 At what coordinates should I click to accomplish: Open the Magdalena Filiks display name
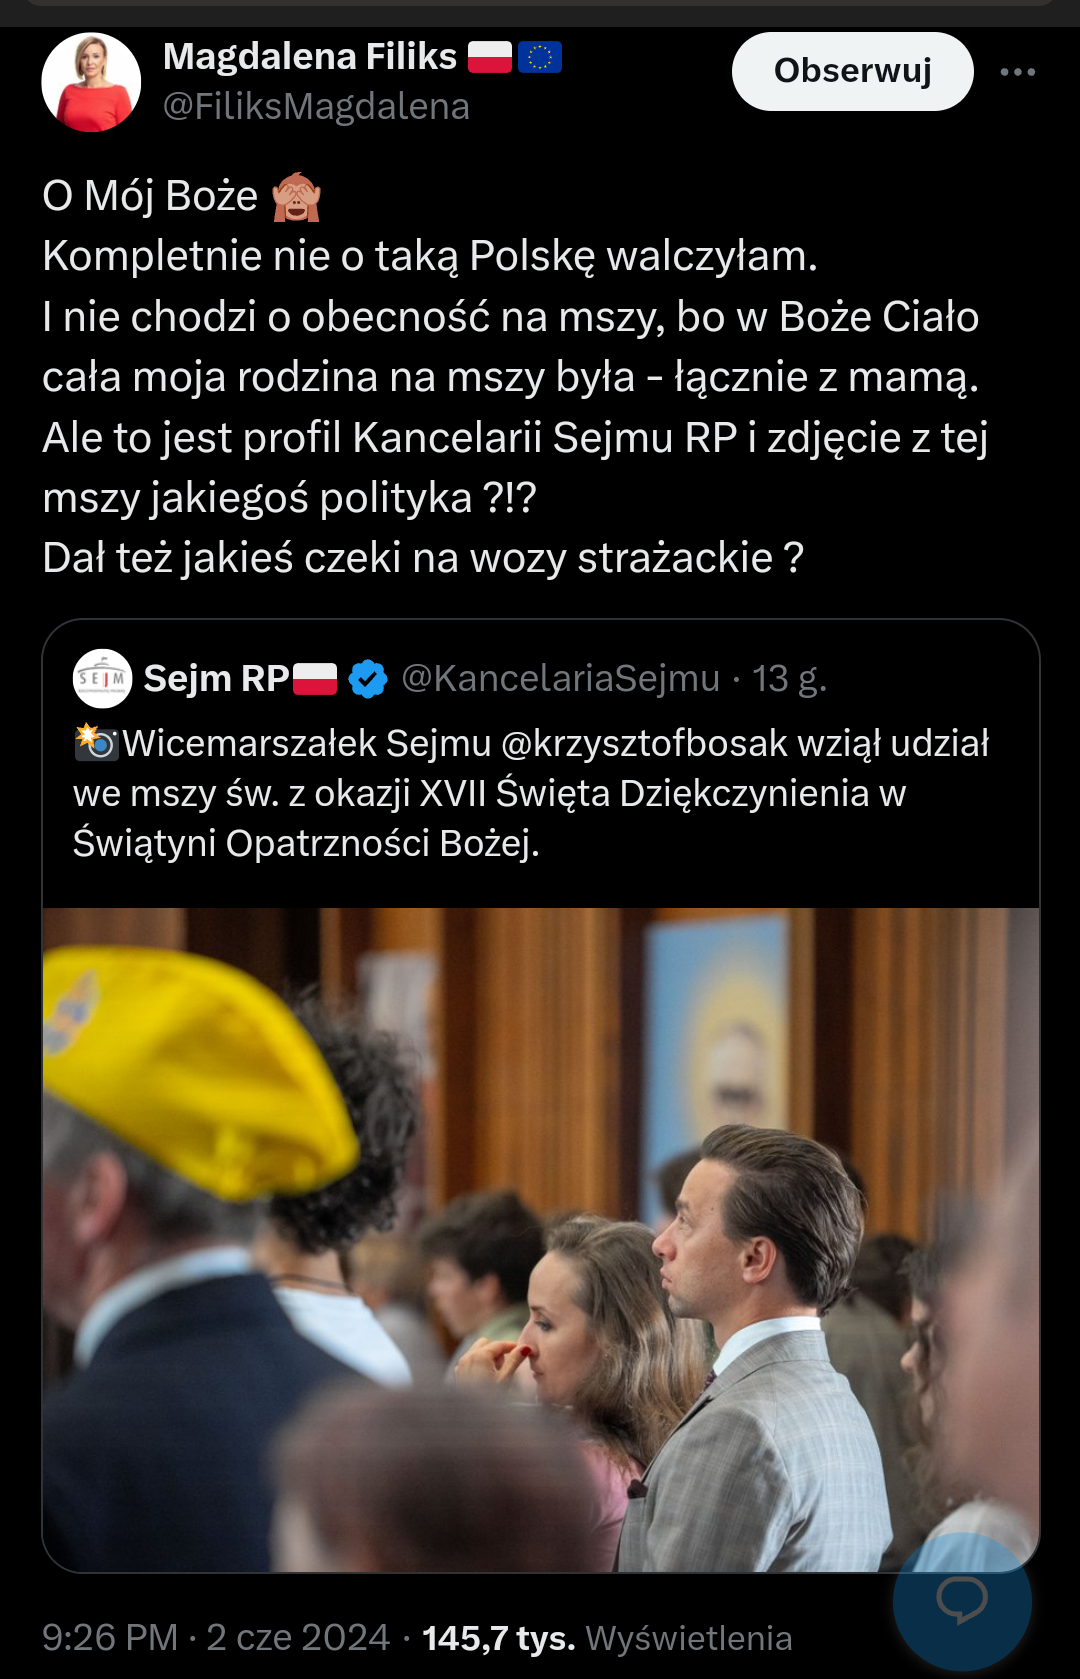tap(310, 57)
